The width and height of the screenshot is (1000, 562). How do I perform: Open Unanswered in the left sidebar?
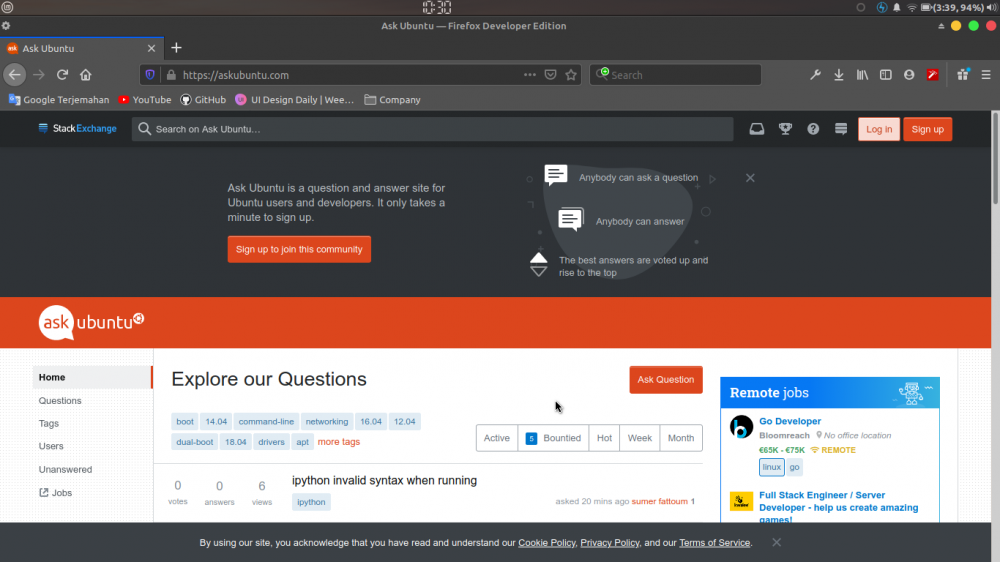tap(65, 470)
